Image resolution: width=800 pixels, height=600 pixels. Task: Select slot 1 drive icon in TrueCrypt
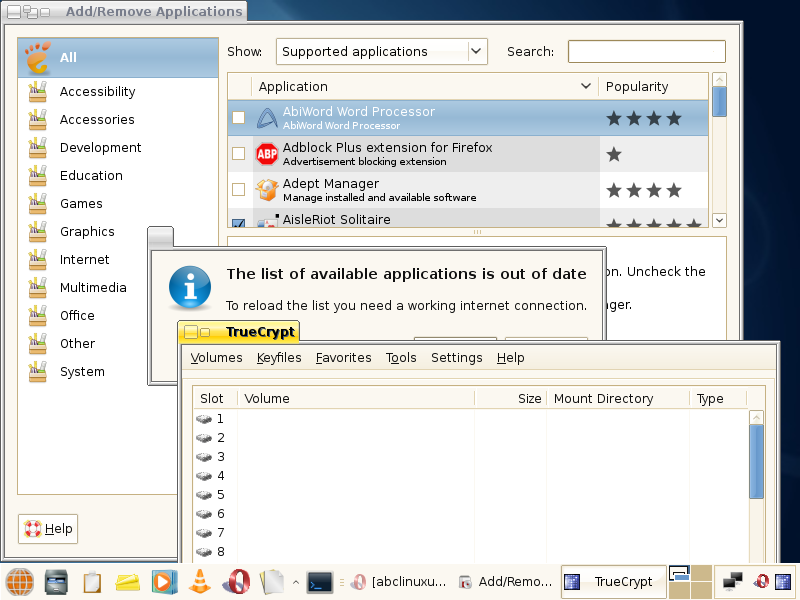tap(204, 419)
